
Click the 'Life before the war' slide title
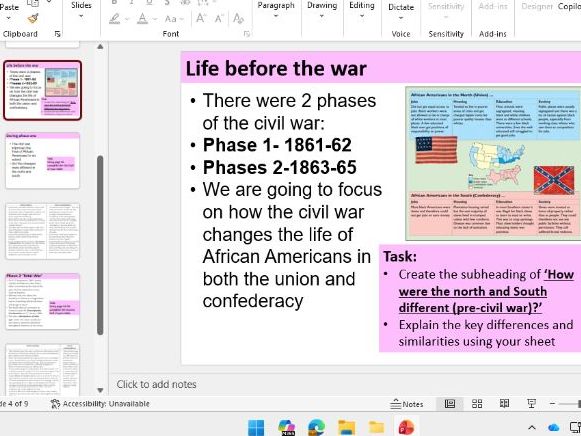coord(276,69)
